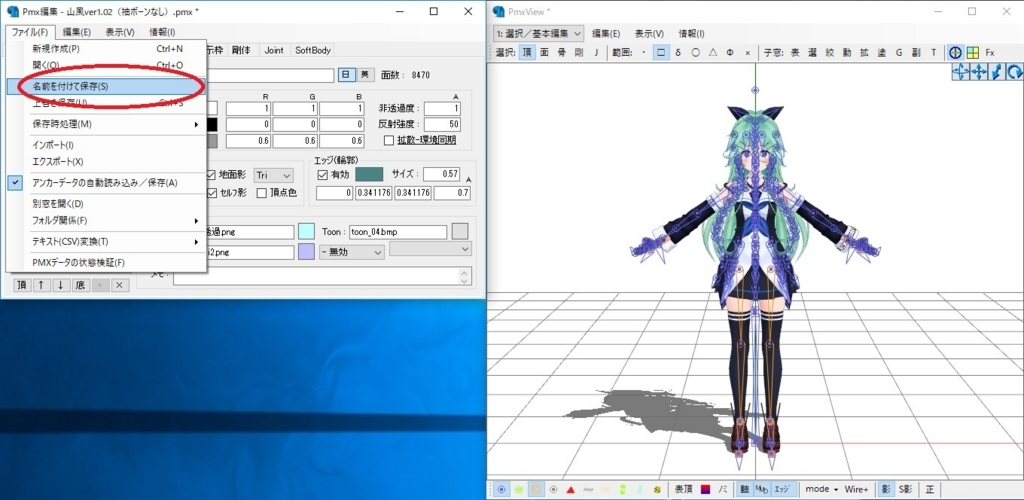The image size is (1024, 500).
Task: Open the mode dropdown in bottom toolbar
Action: click(x=821, y=489)
